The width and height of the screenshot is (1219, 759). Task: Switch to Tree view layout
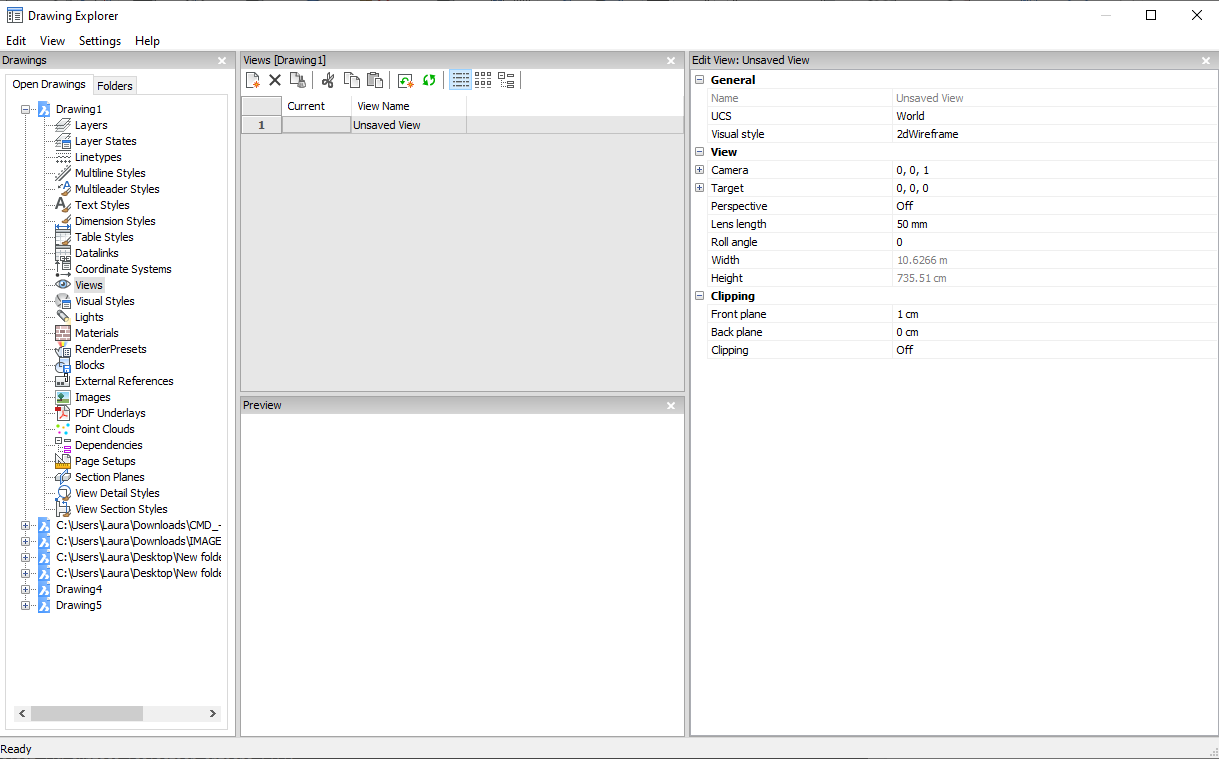pos(506,80)
